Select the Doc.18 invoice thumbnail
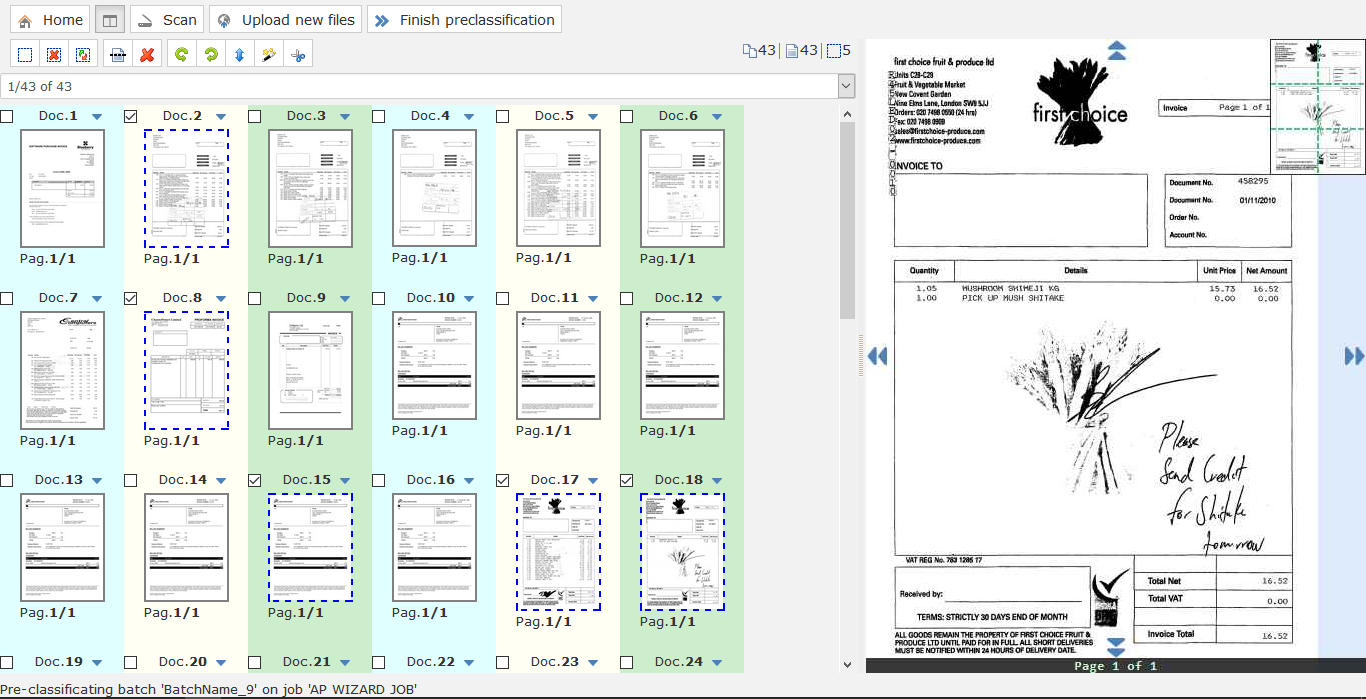 pyautogui.click(x=682, y=551)
